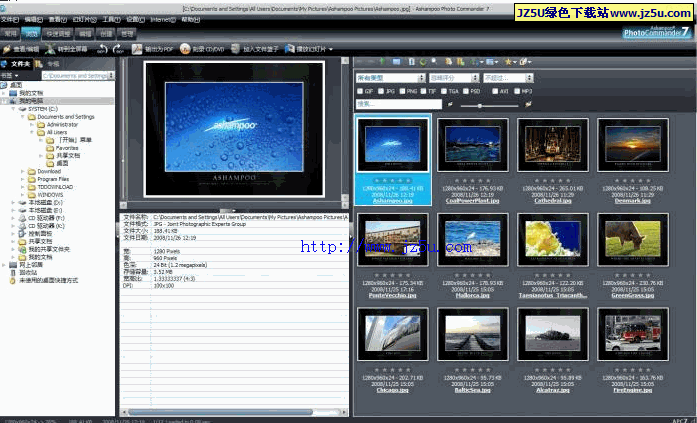Click the copy-to folder icon in browser toolbar

point(449,62)
